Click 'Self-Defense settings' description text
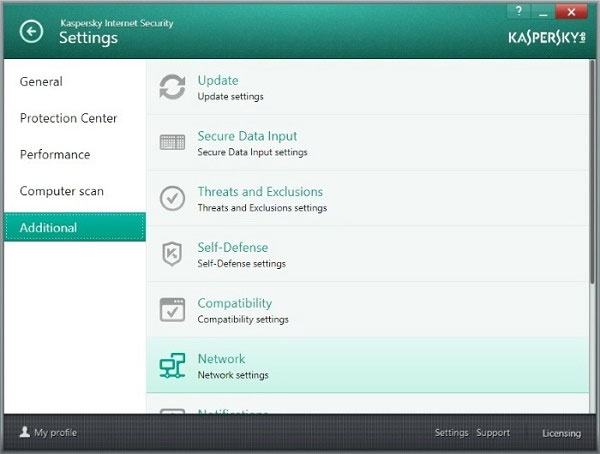Image resolution: width=600 pixels, height=454 pixels. (x=241, y=264)
